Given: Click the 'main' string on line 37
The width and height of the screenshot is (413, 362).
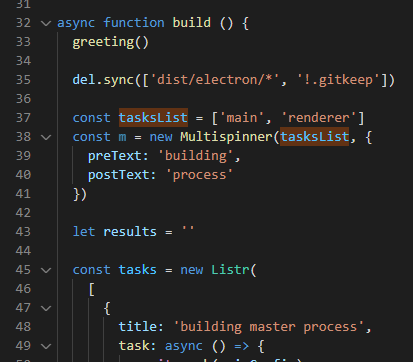Looking at the screenshot, I should [x=242, y=118].
